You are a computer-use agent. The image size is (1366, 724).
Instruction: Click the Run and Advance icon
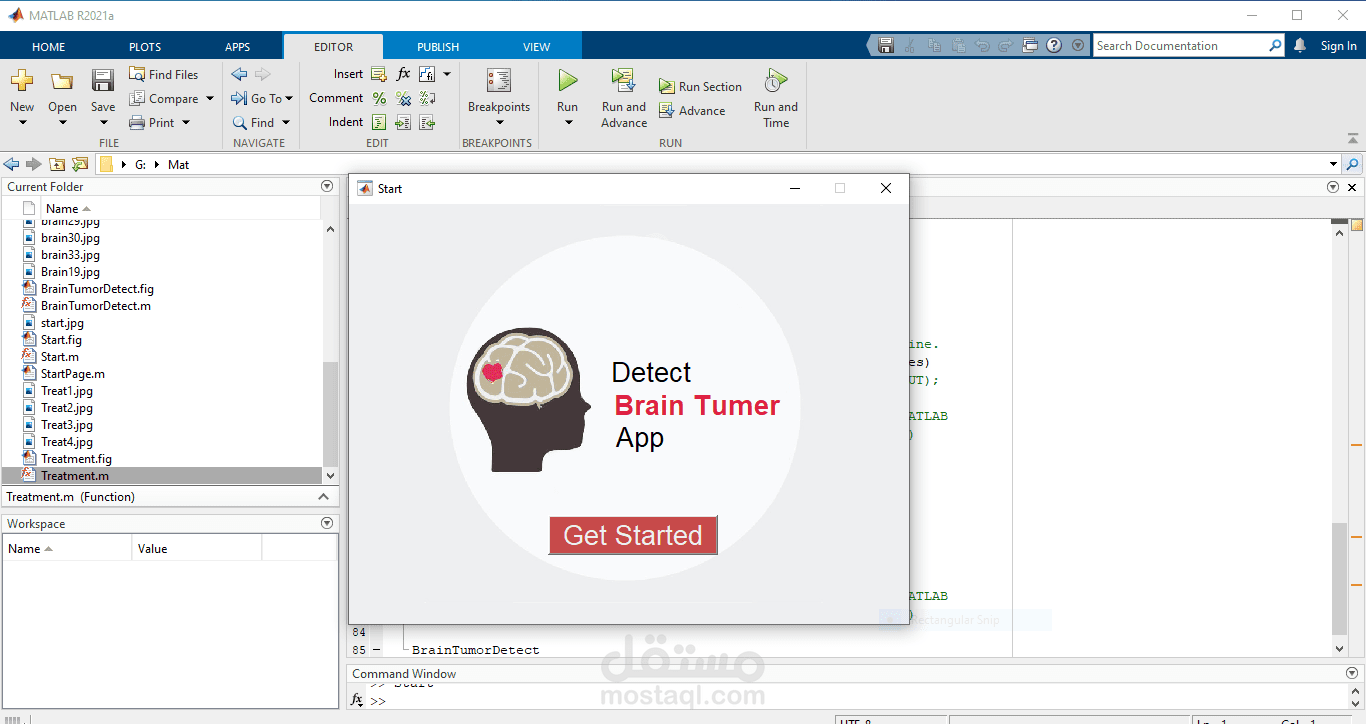(624, 81)
